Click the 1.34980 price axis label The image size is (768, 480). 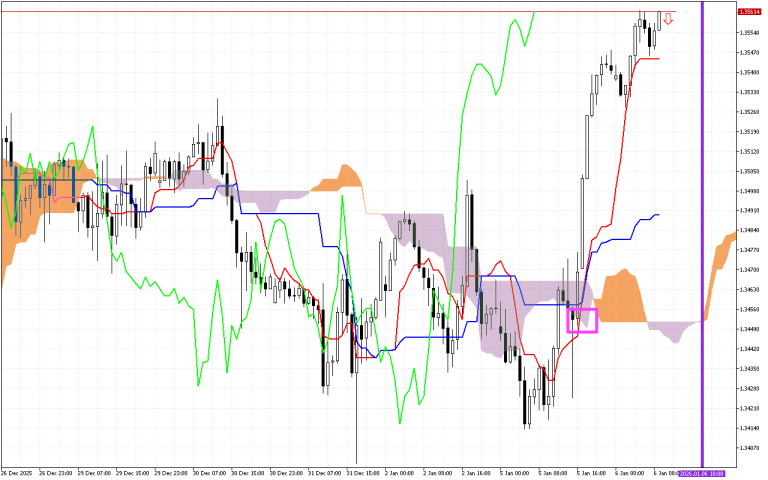point(749,191)
